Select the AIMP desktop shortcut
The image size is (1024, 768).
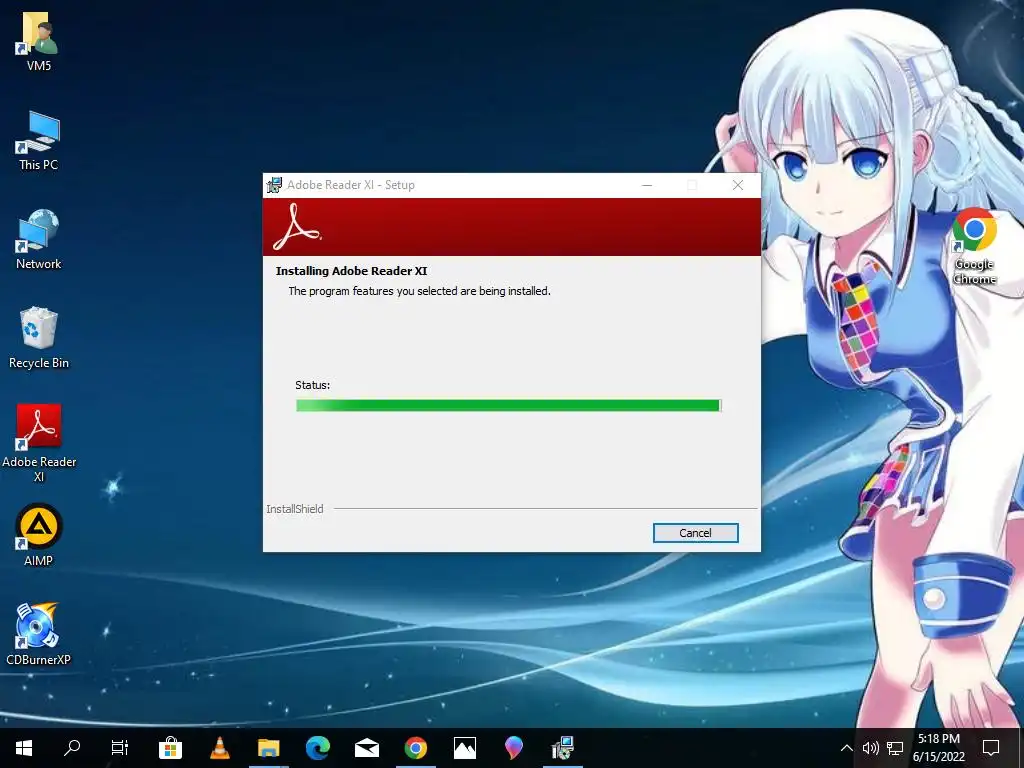(39, 534)
